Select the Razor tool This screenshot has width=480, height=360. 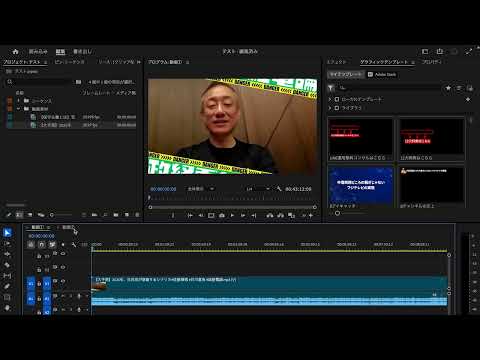pos(7,265)
